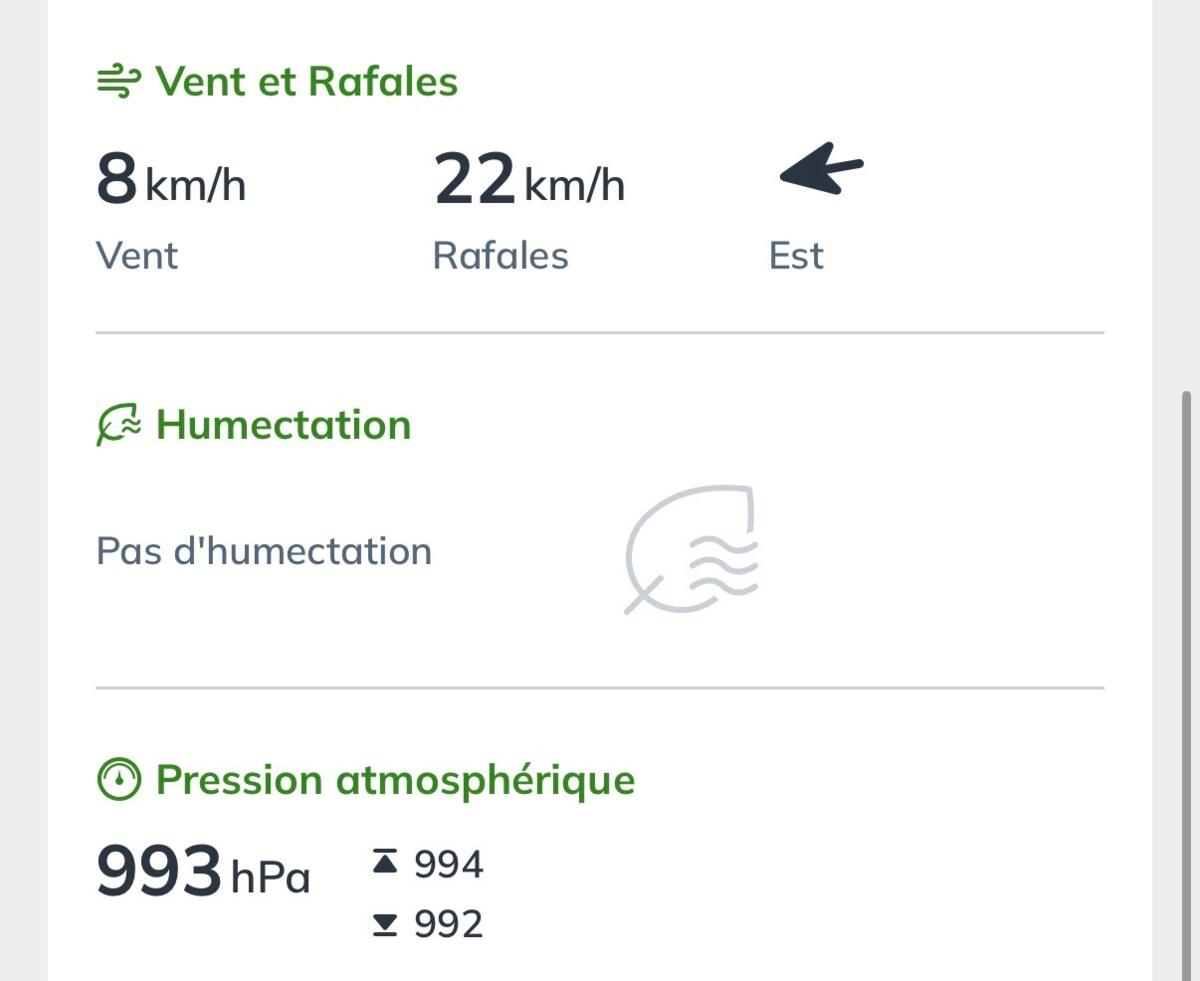Screen dimensions: 1200x981
Task: Select the Pas d'humectation status text
Action: coord(264,551)
